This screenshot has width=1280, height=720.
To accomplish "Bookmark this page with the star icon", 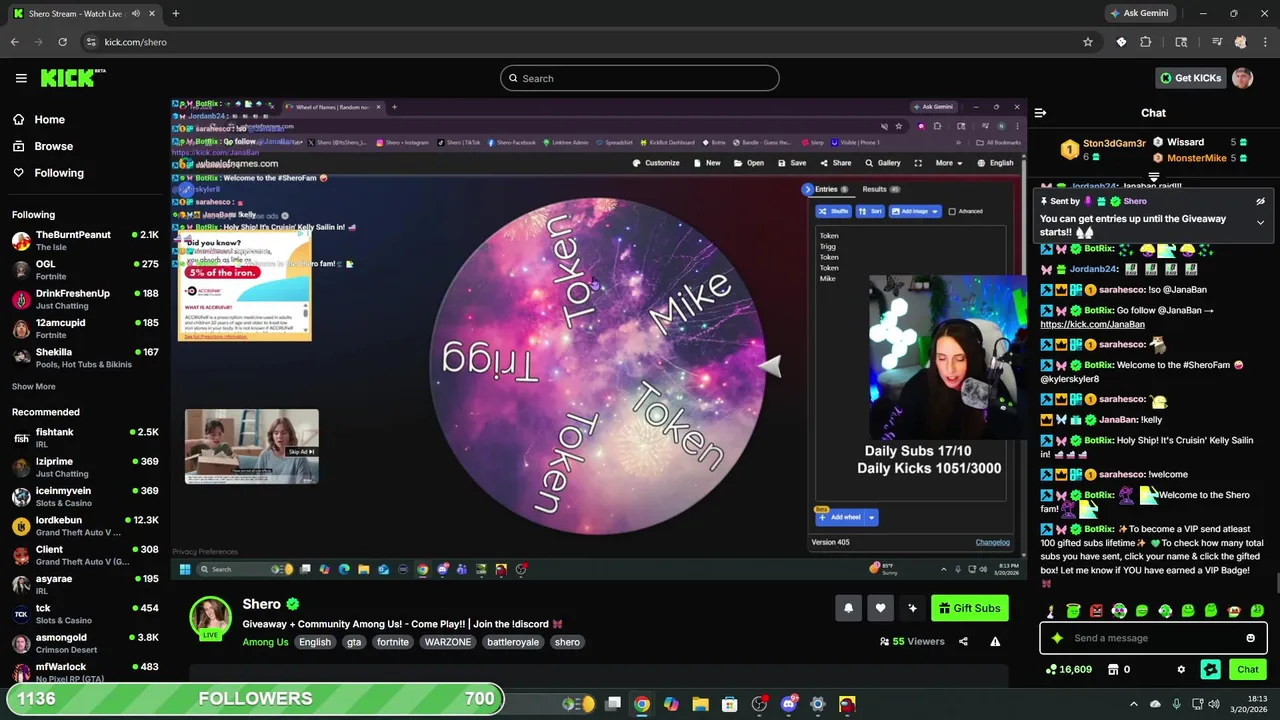I will 1088,42.
